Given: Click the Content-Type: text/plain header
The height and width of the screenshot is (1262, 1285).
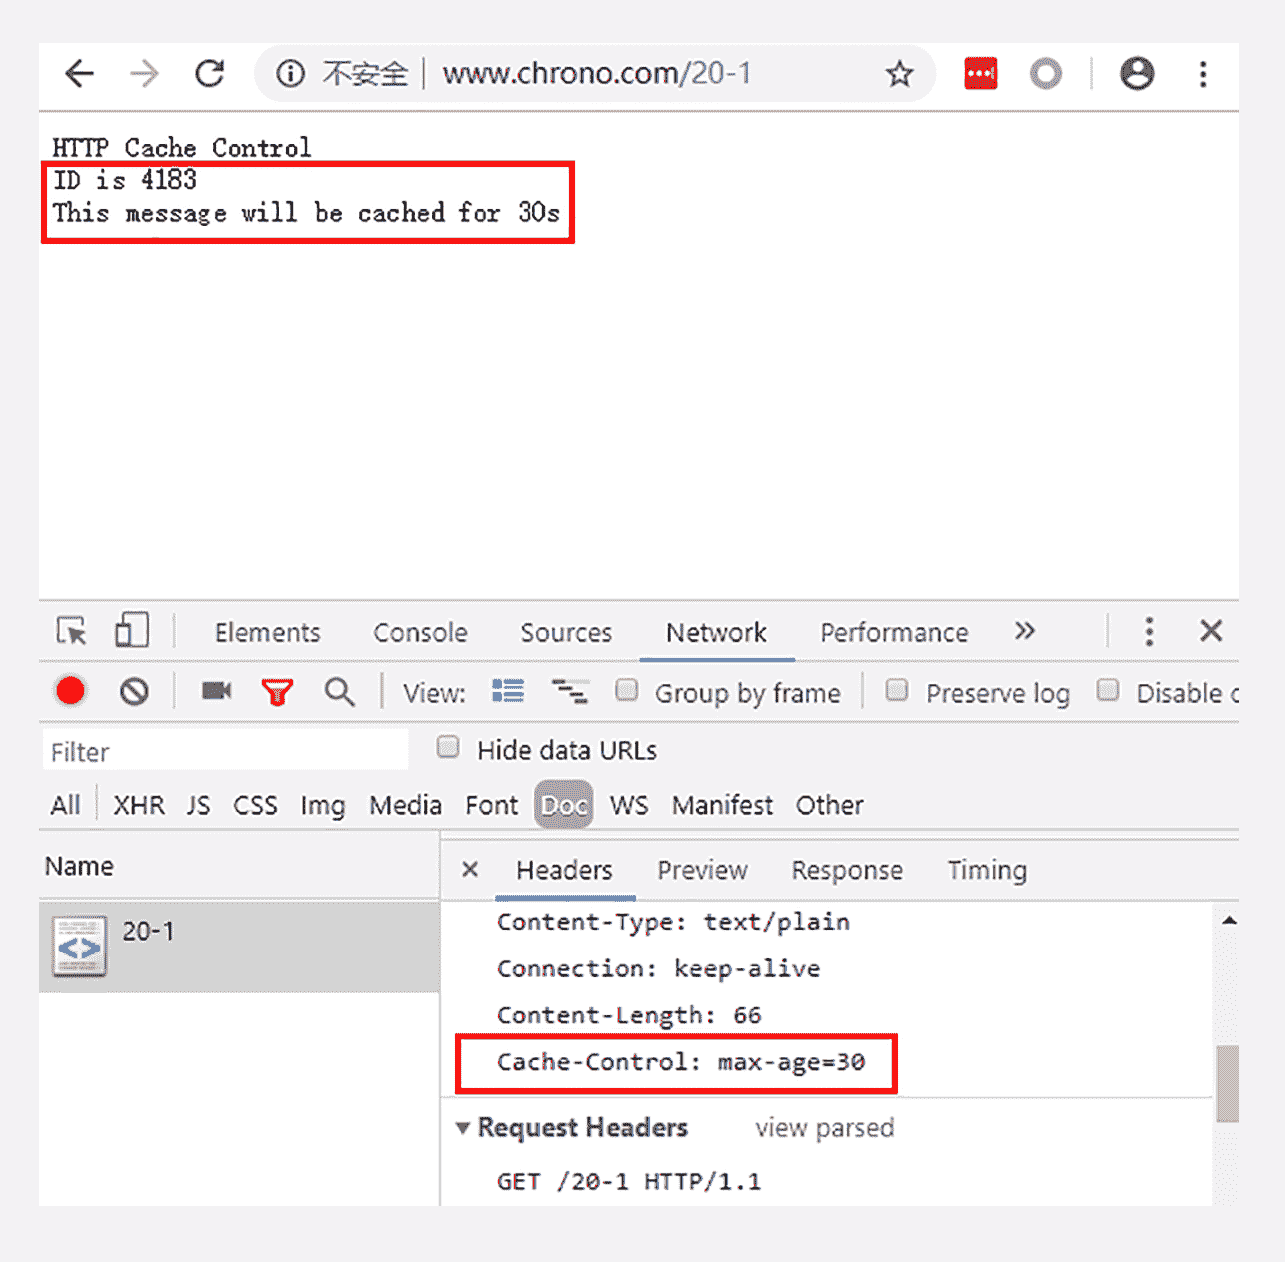Looking at the screenshot, I should pos(672,922).
